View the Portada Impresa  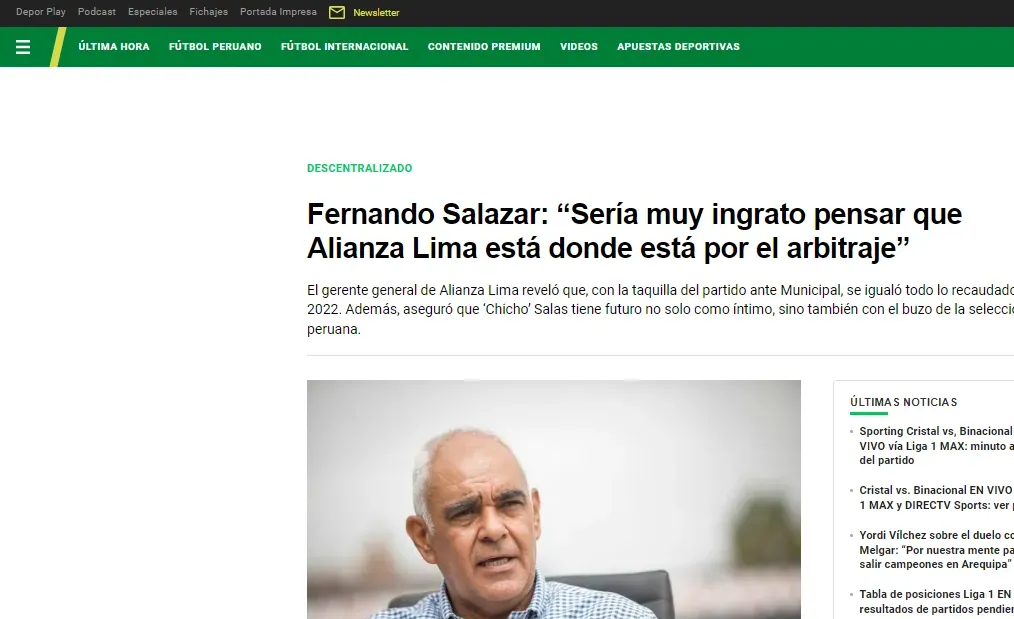pyautogui.click(x=278, y=12)
